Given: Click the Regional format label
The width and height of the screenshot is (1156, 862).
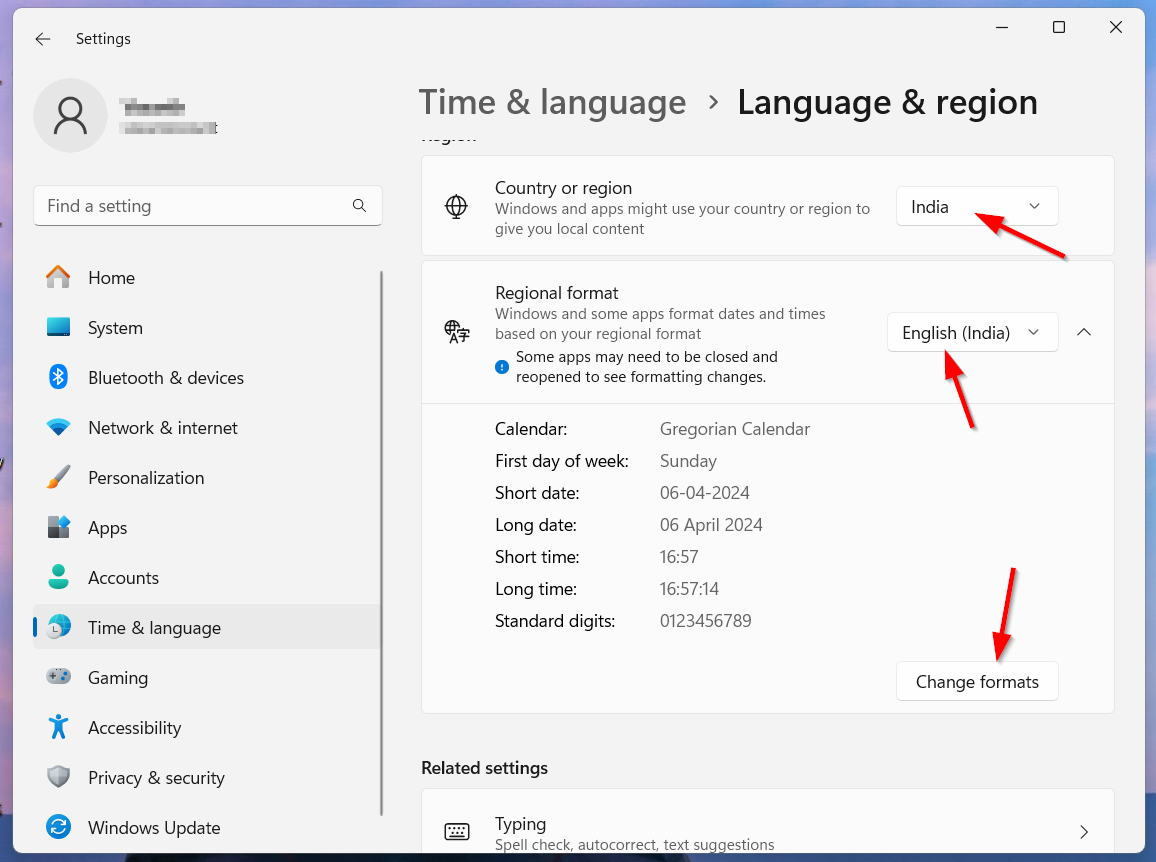Looking at the screenshot, I should pos(557,293).
